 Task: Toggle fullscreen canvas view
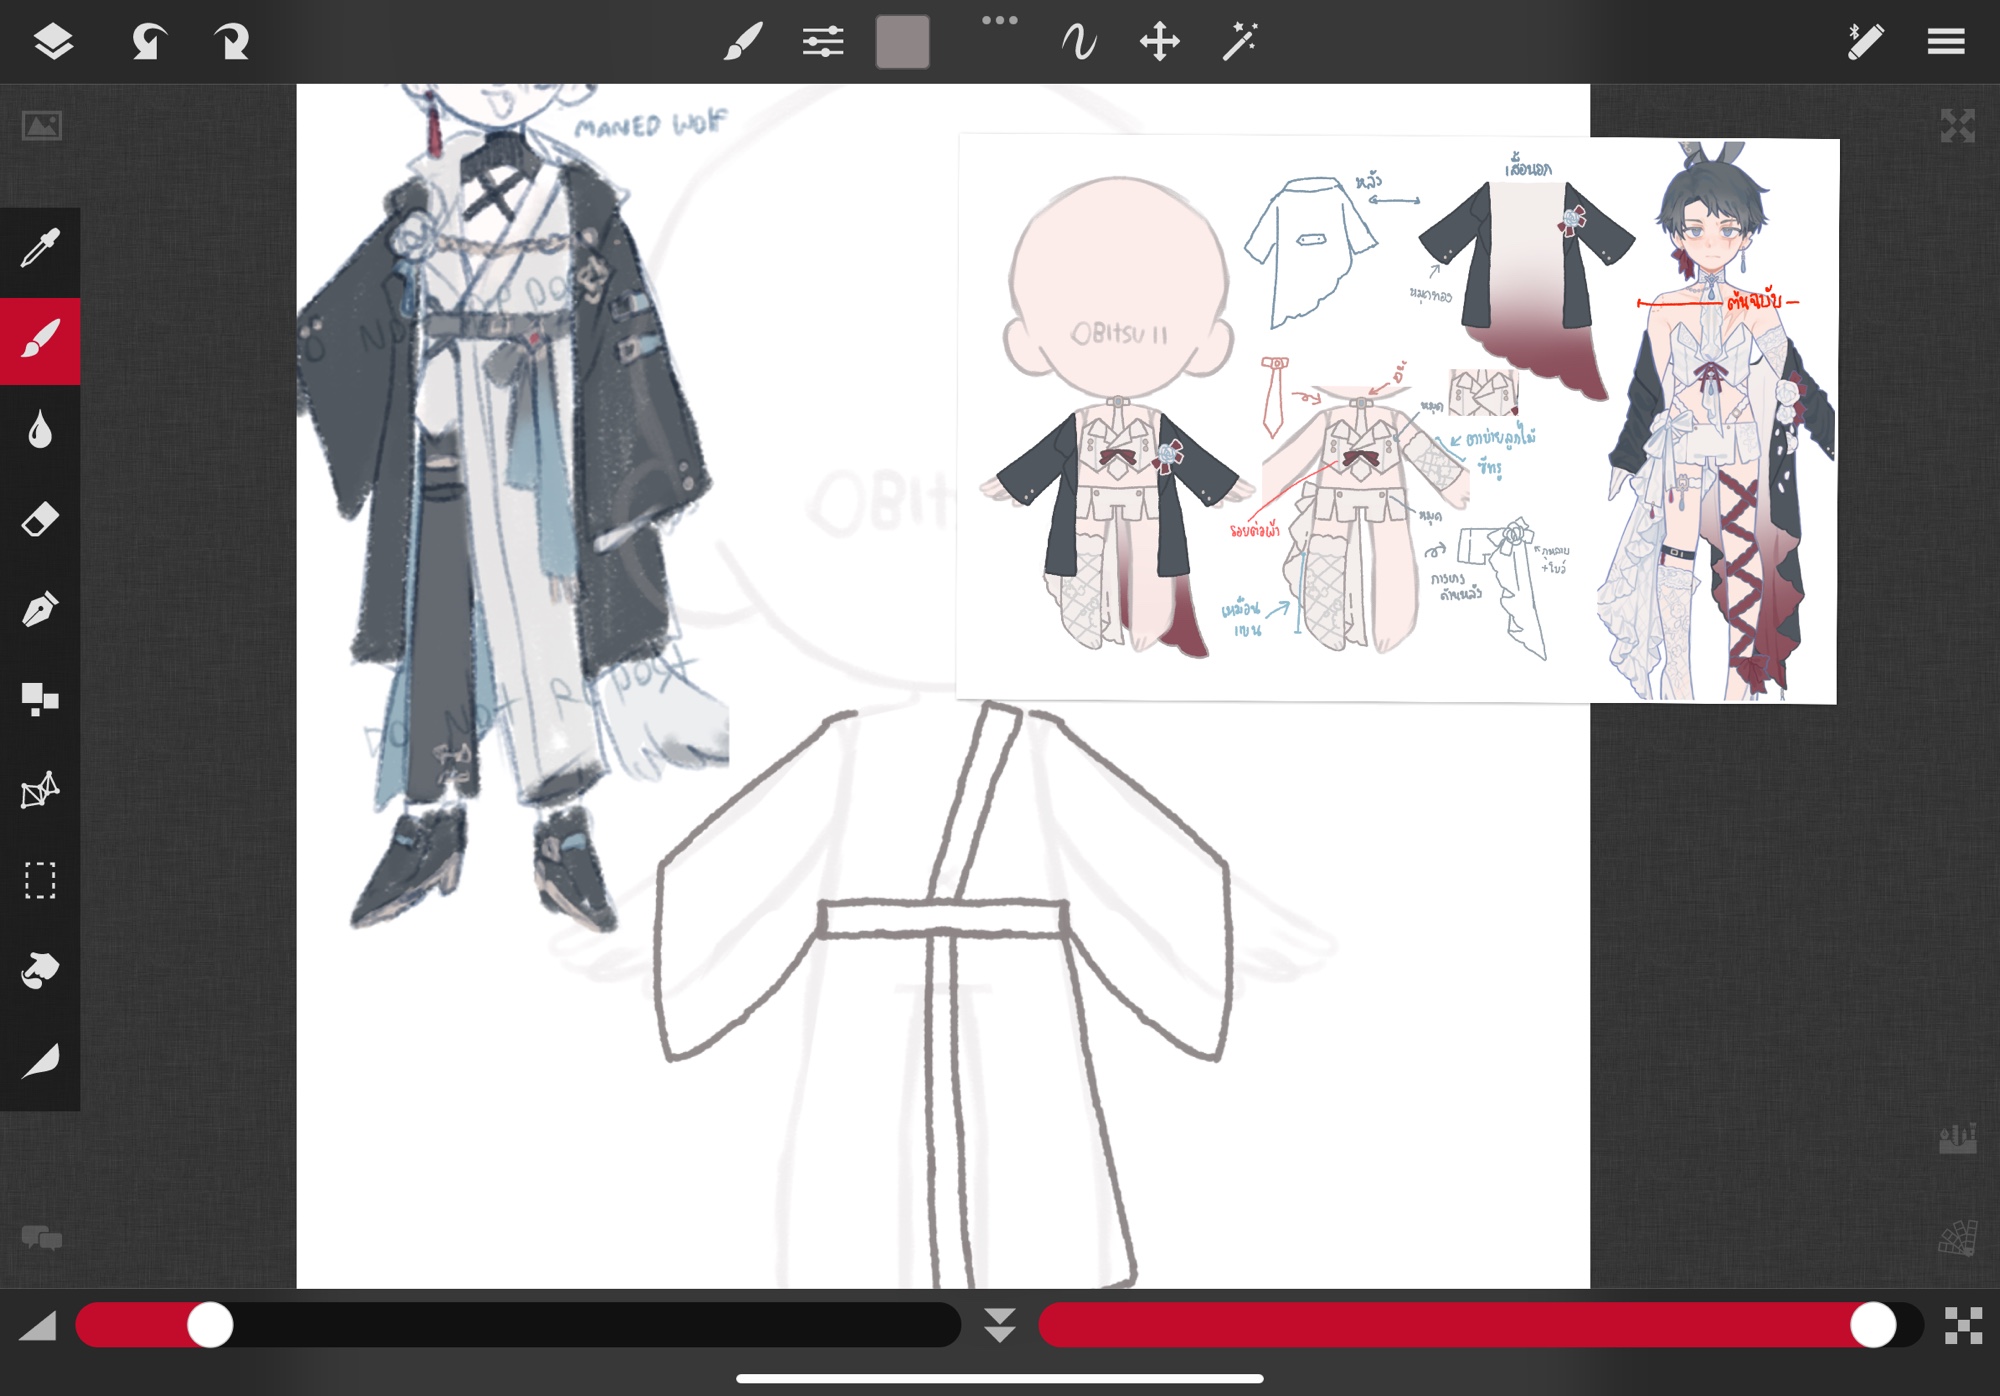click(1957, 126)
